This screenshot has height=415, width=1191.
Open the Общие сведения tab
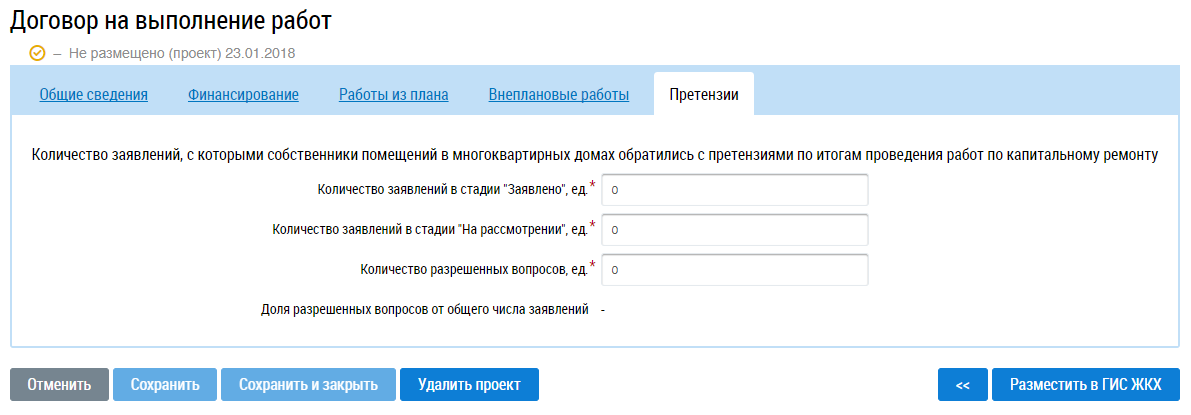point(93,95)
